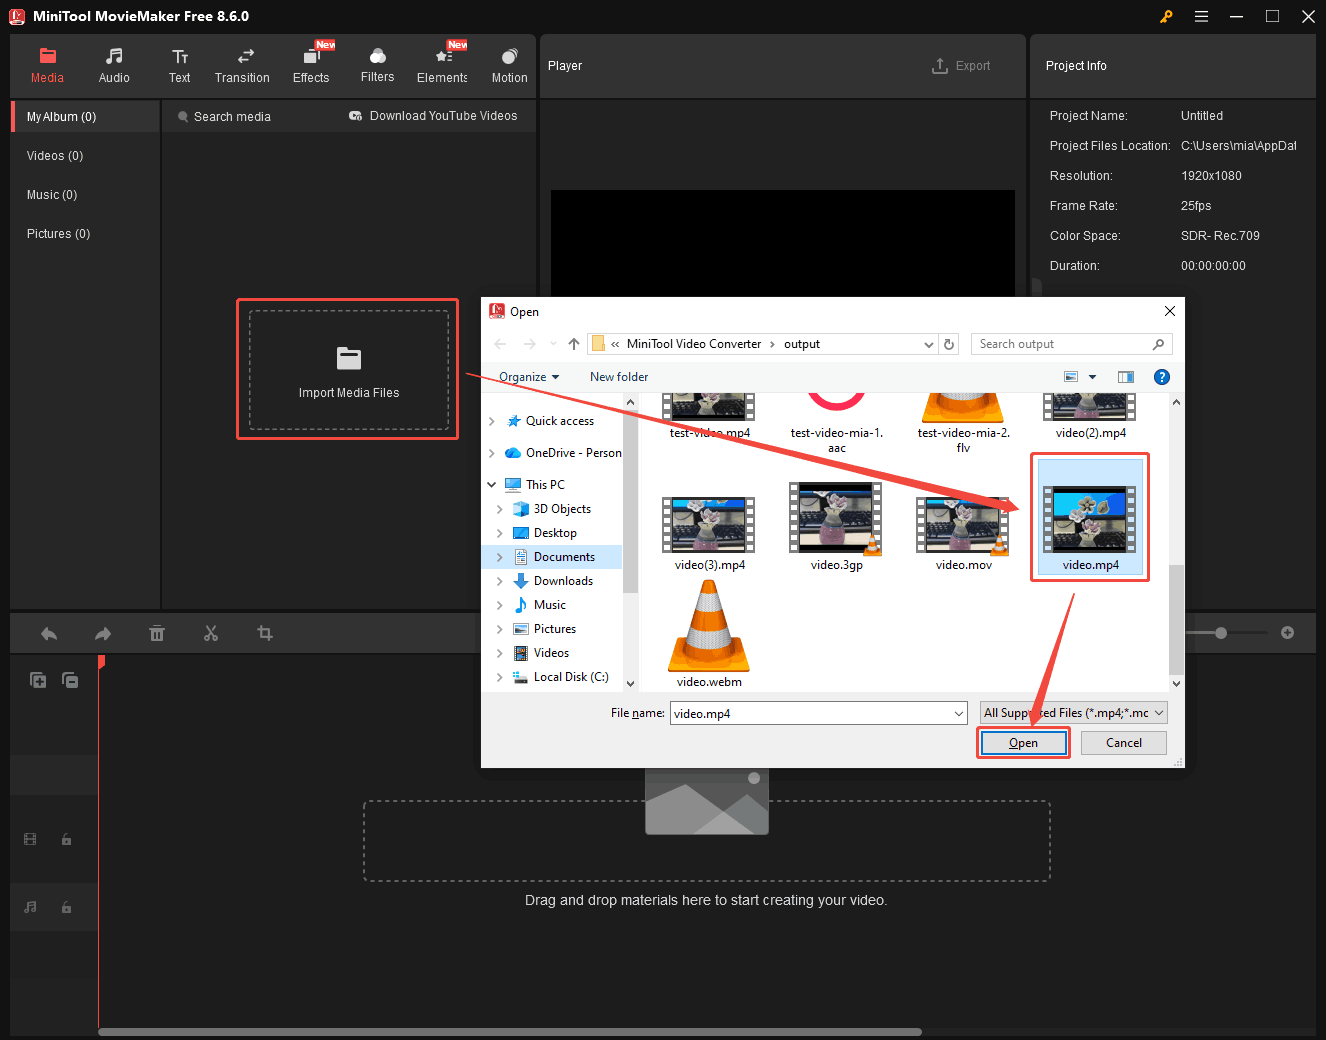This screenshot has width=1326, height=1040.
Task: Open the hamburger menu in title bar
Action: [1201, 16]
